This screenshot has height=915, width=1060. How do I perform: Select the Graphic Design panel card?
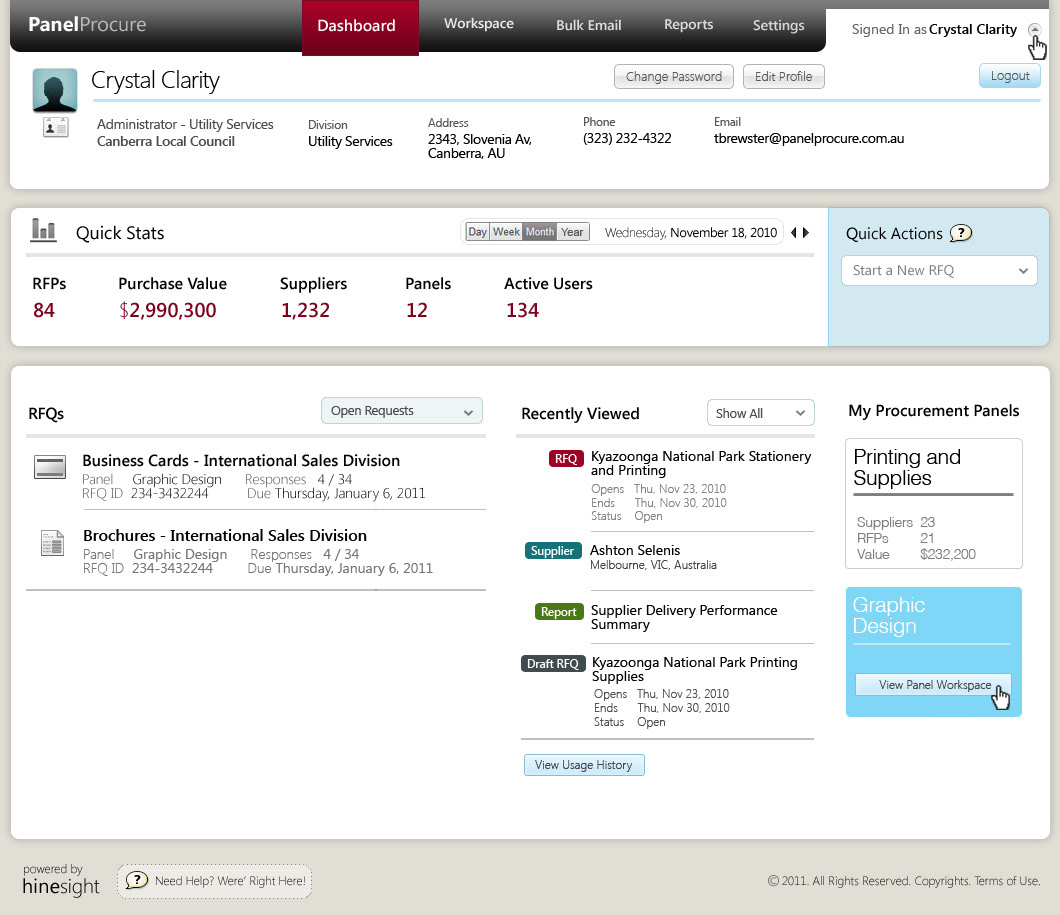click(x=934, y=651)
